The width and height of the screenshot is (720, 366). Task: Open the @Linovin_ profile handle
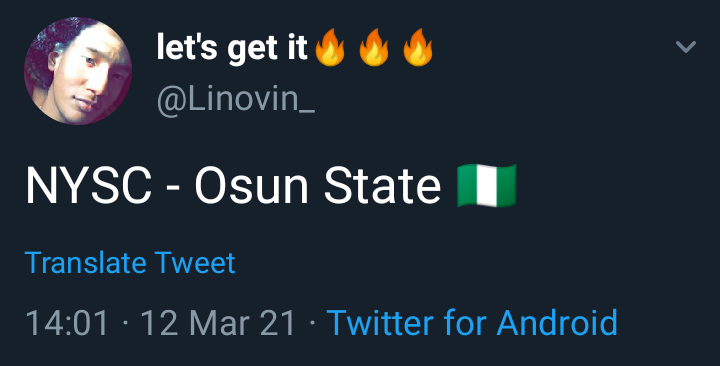click(x=236, y=100)
